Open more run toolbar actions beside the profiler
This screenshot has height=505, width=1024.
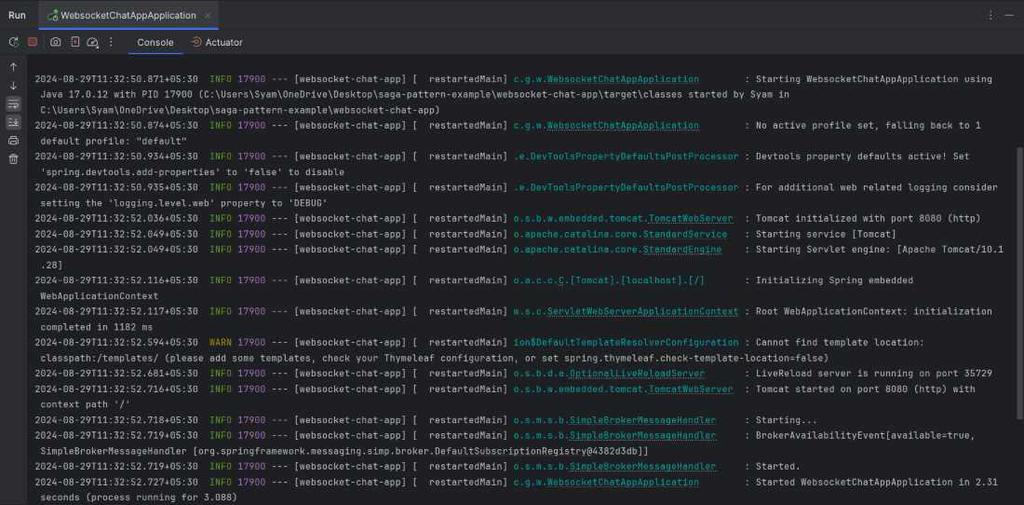[x=111, y=42]
